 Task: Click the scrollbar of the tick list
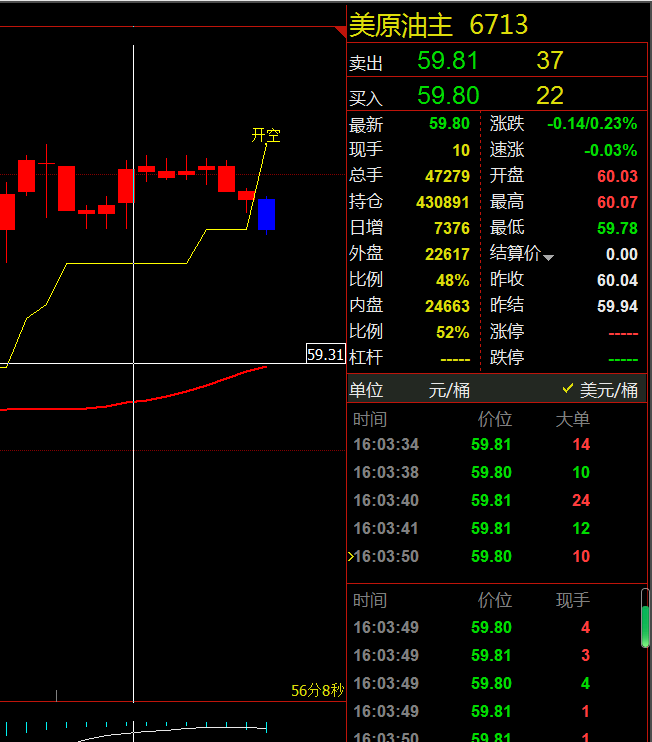645,618
